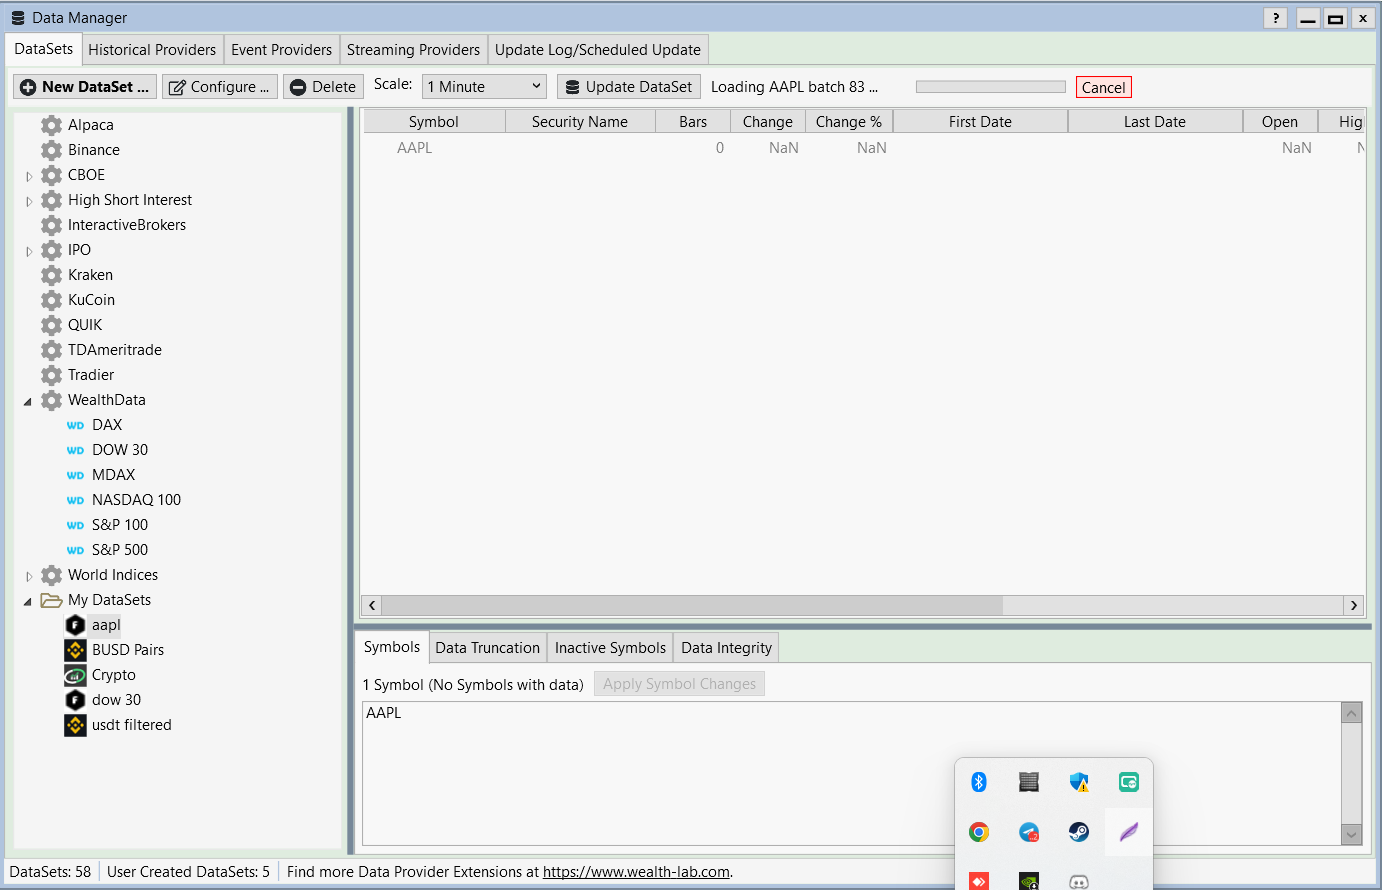Click the BUSD Pairs Binance icon
This screenshot has width=1382, height=890.
(x=75, y=650)
